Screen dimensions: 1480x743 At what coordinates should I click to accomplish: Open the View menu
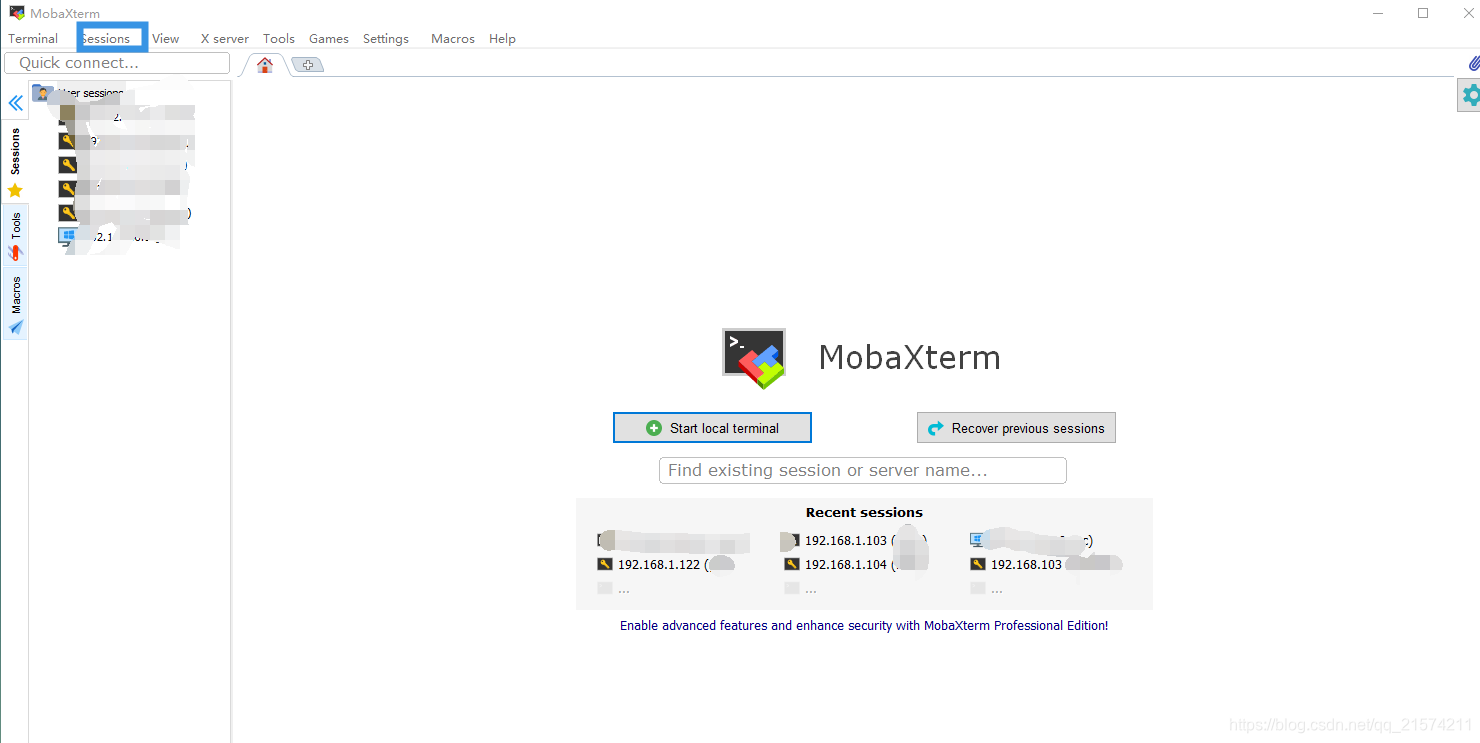point(166,39)
